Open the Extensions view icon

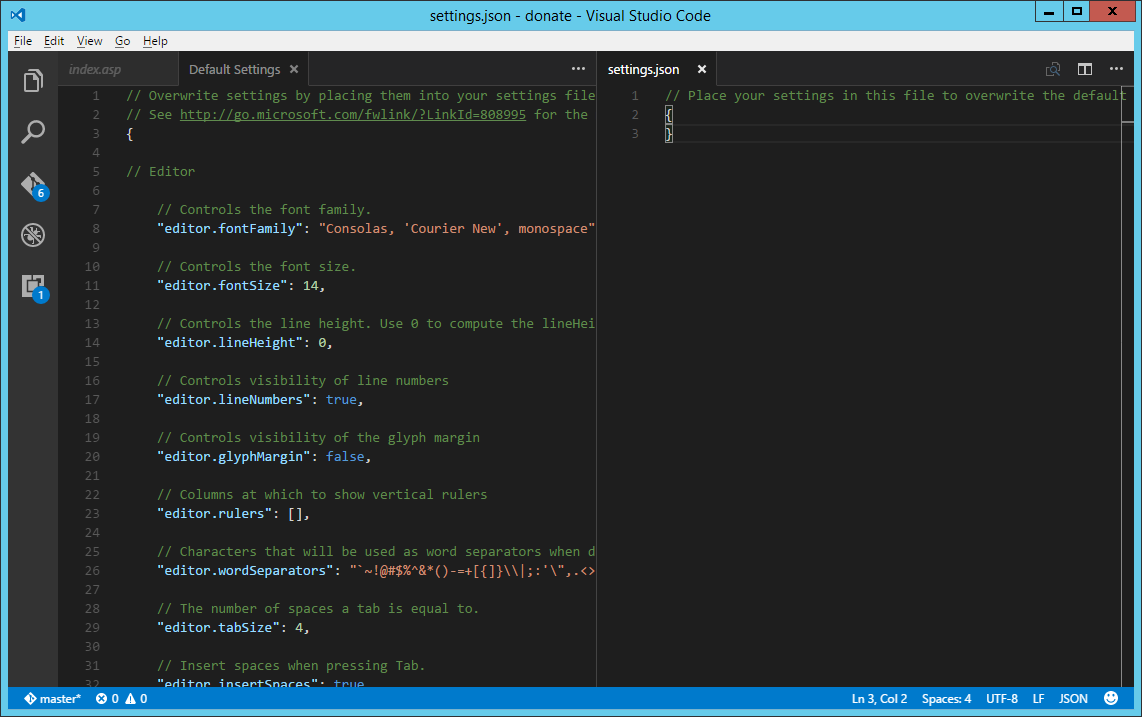(34, 286)
